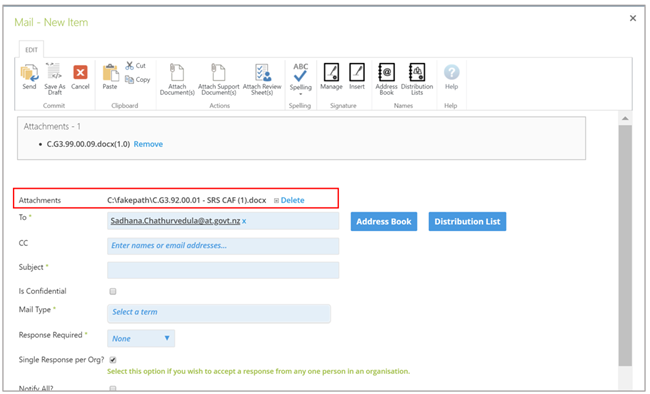This screenshot has height=394, width=650.
Task: Tick the Is Confidential checkbox
Action: pos(113,292)
